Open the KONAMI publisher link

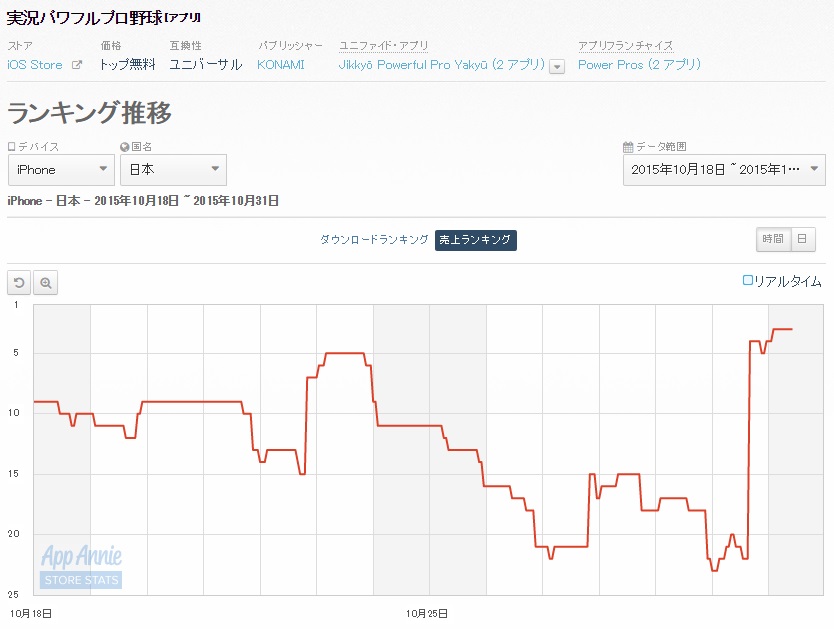tap(281, 65)
